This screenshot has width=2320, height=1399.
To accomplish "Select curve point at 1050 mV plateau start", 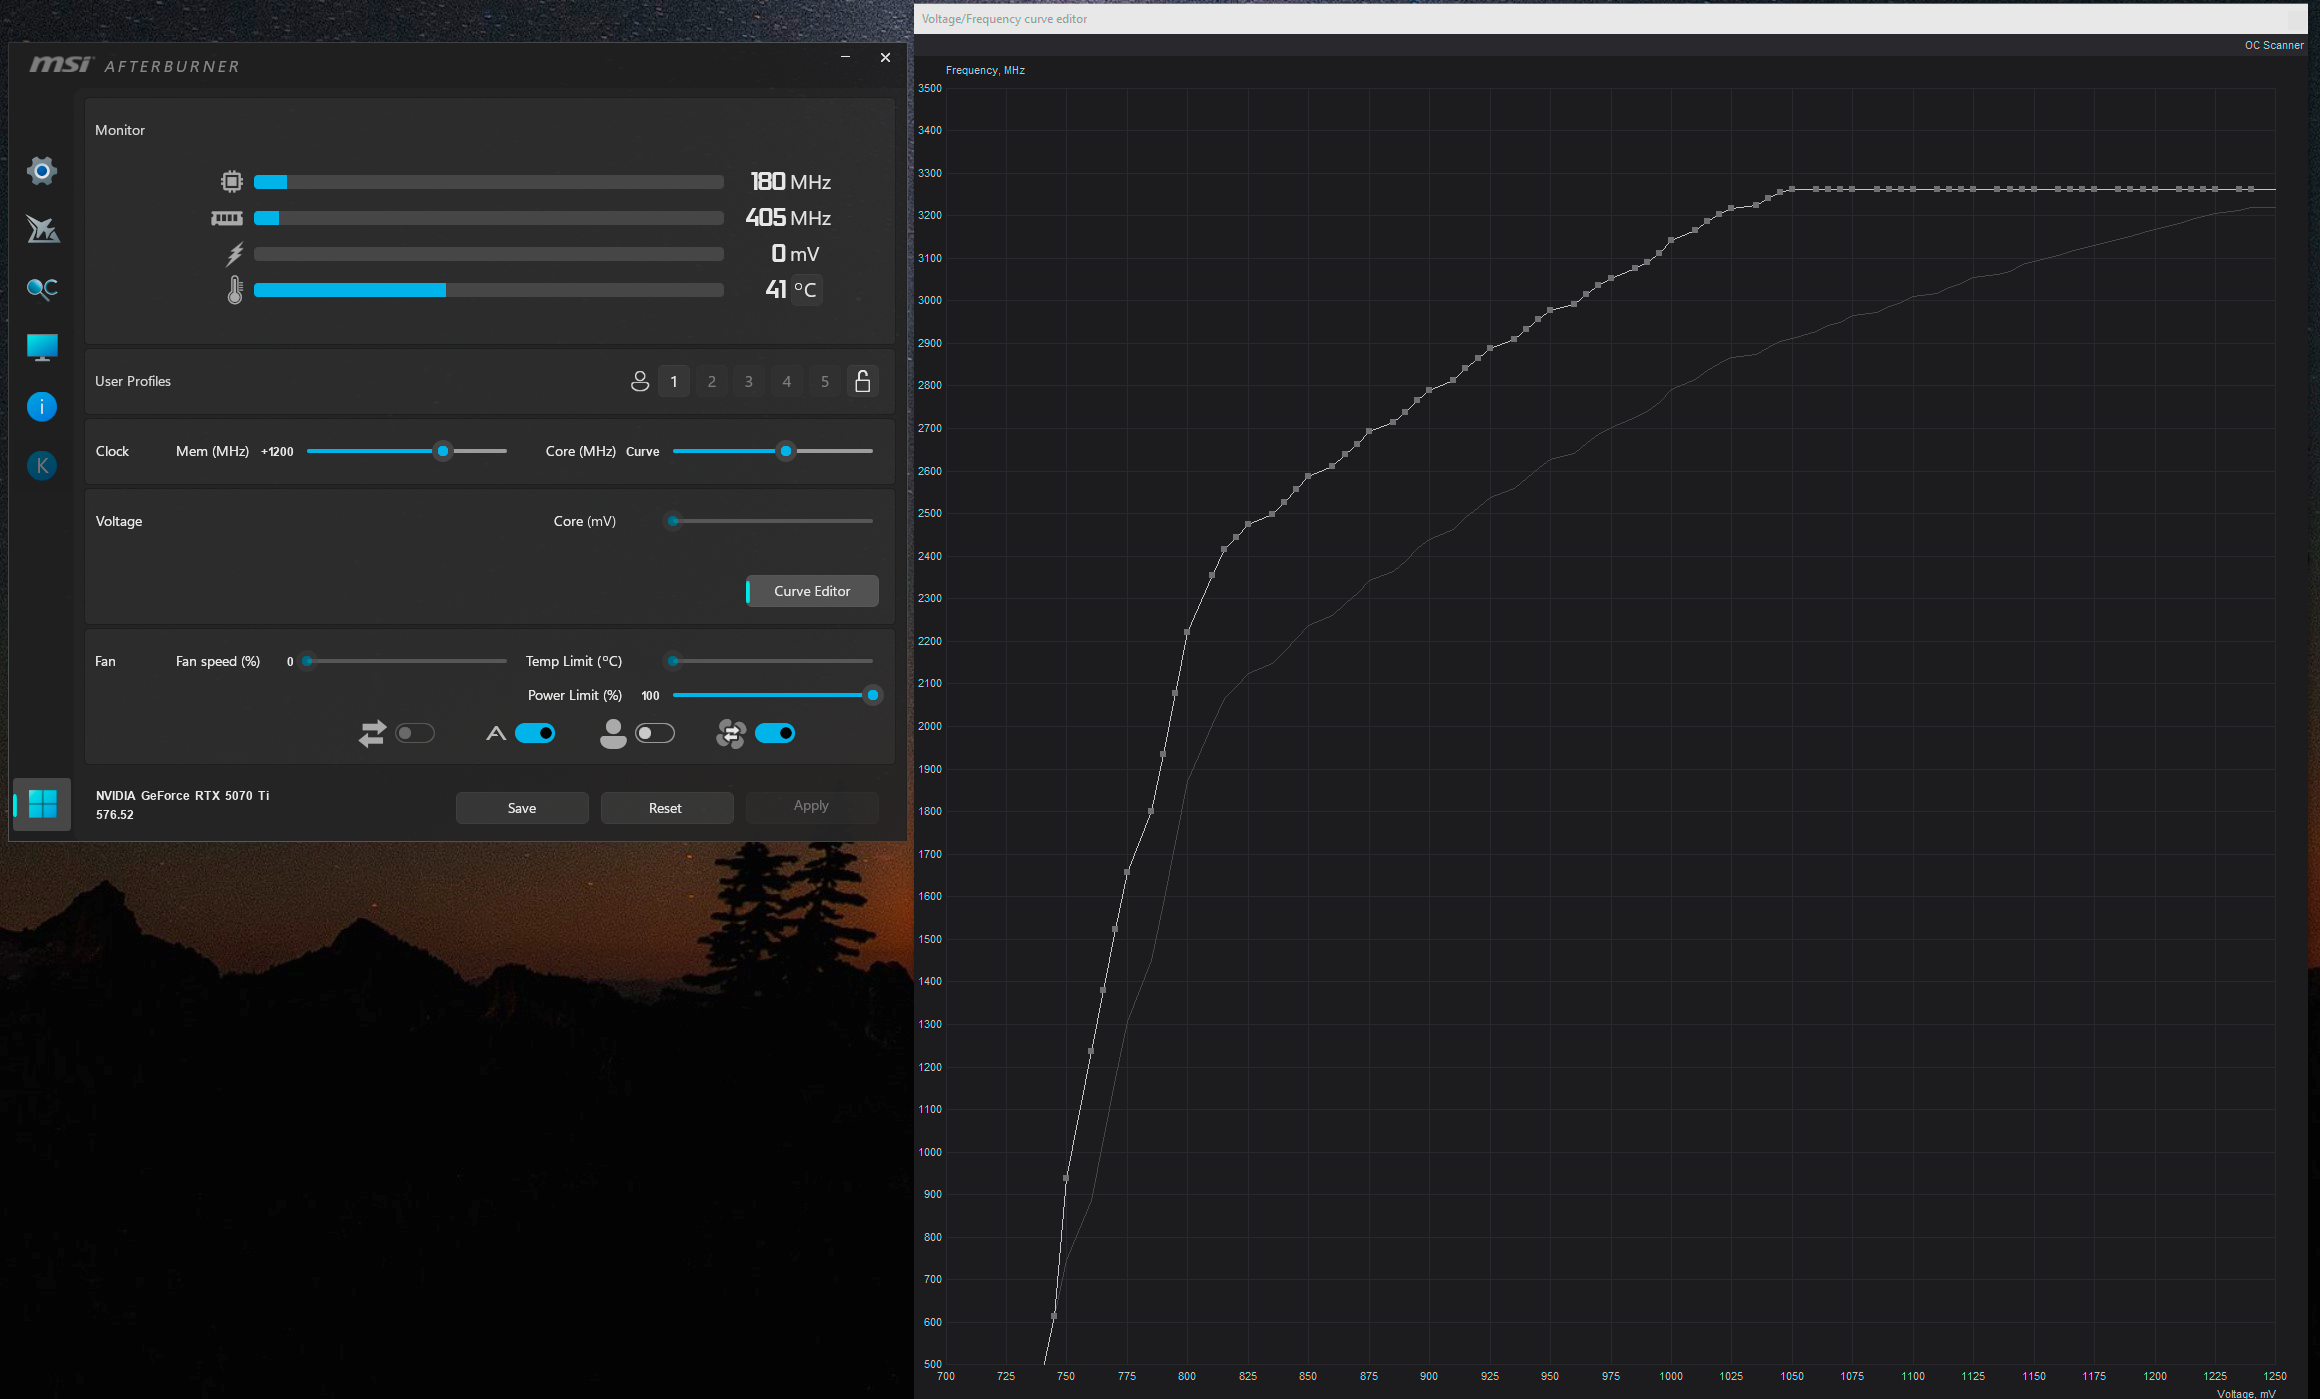I will pyautogui.click(x=1792, y=189).
